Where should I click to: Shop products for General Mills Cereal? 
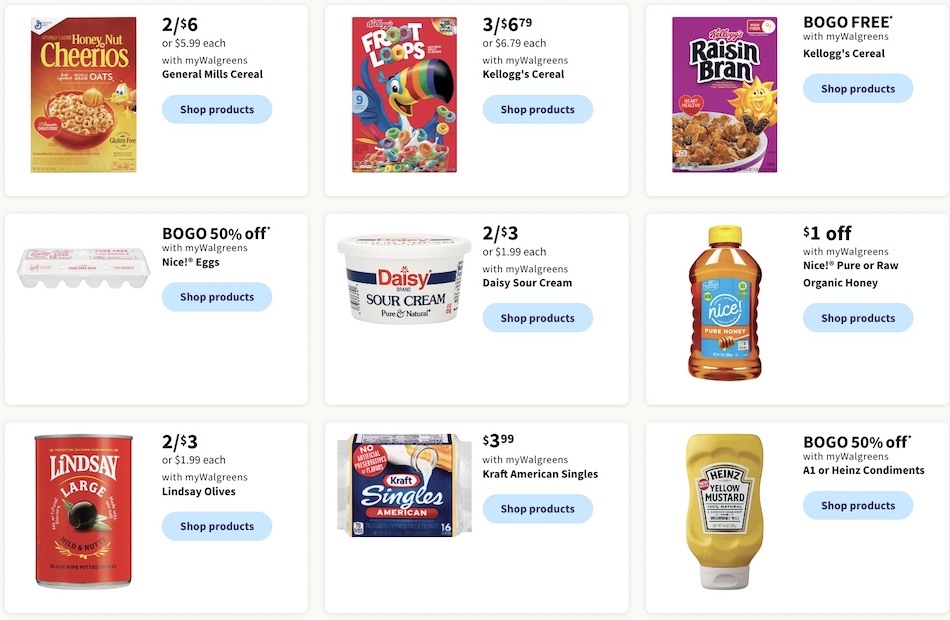(217, 110)
